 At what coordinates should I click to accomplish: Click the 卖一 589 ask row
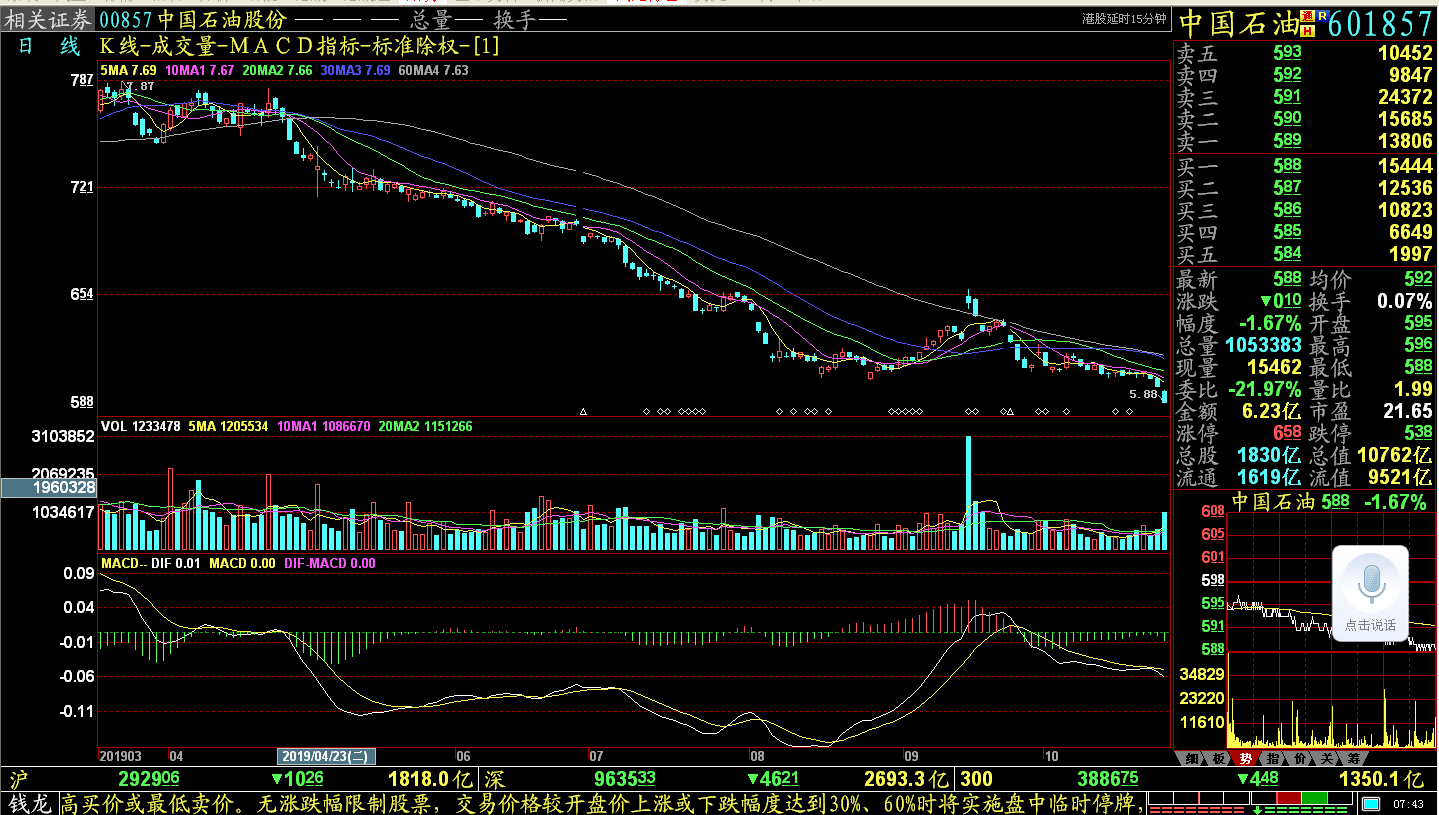tap(1305, 141)
